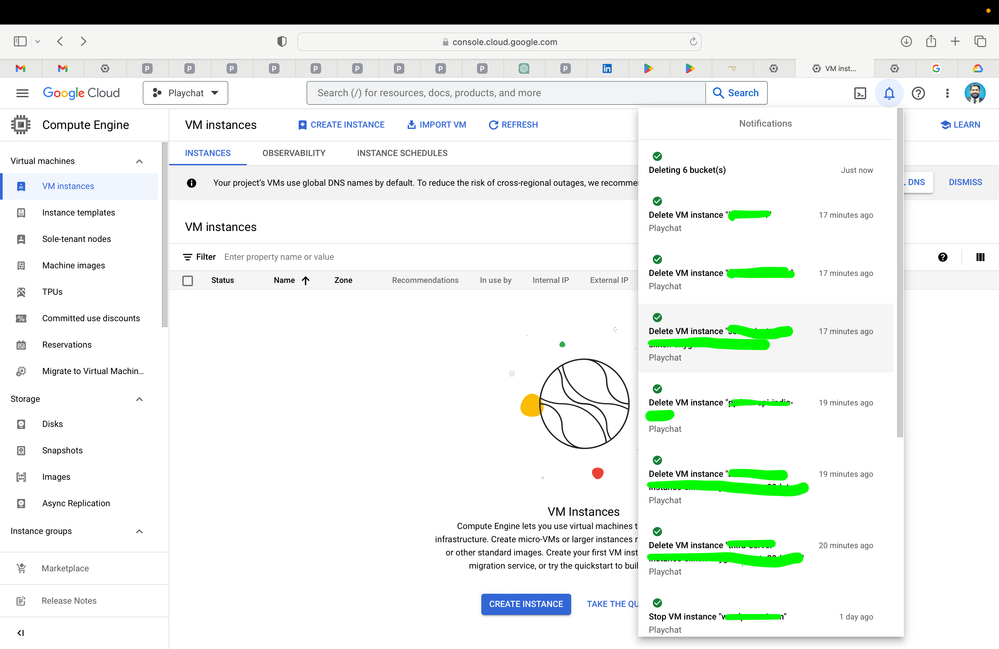
Task: Click the Zone column header
Action: [343, 280]
